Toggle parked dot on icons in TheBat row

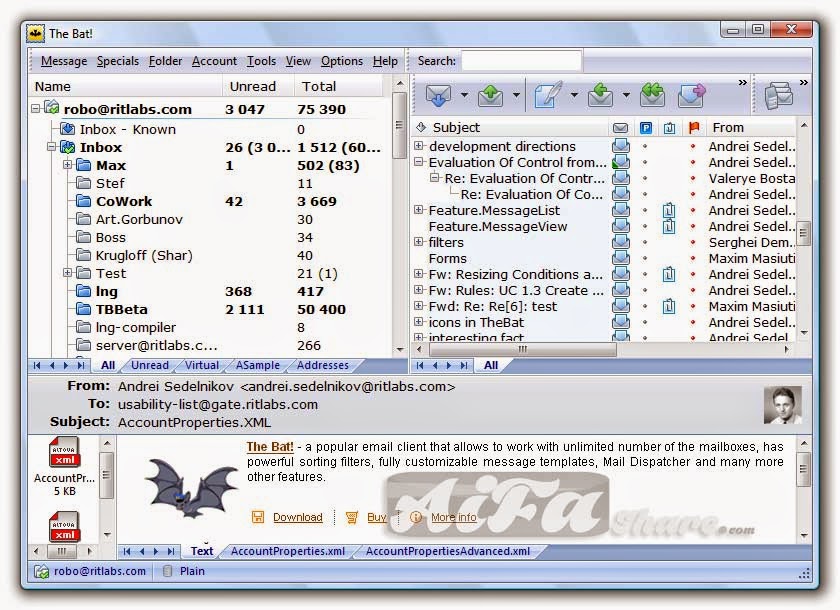[645, 322]
